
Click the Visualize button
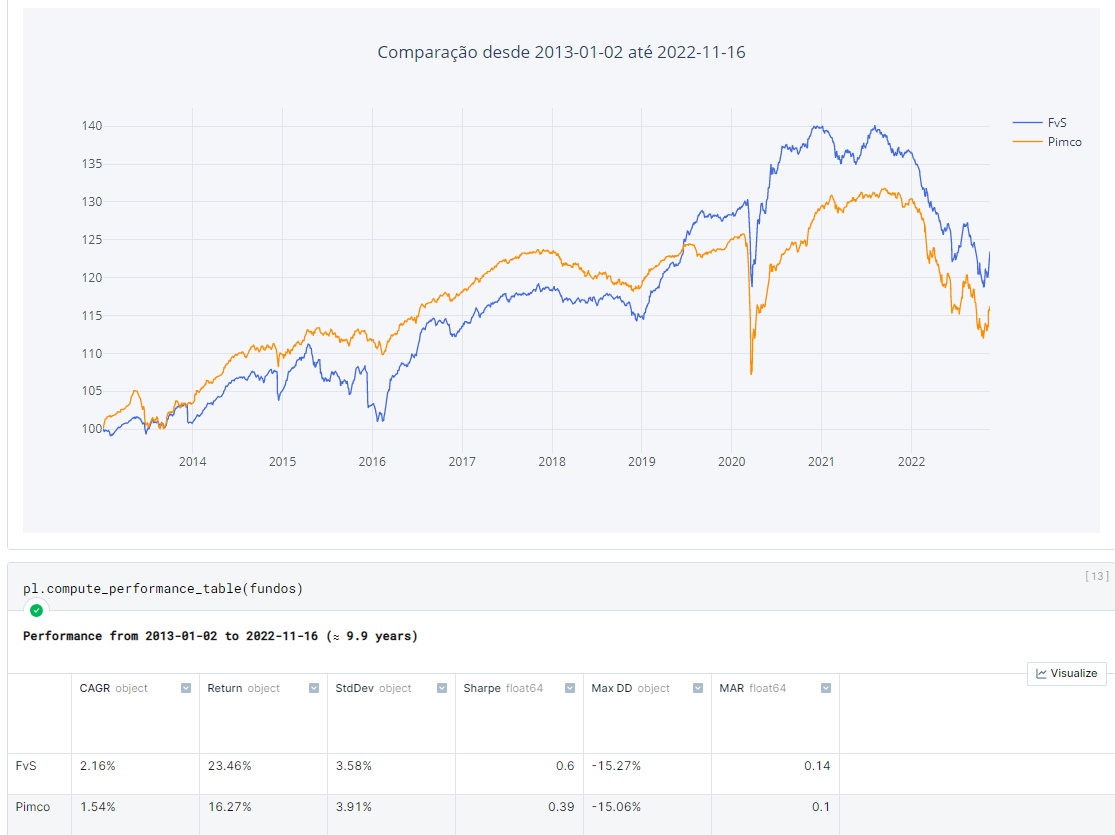1067,673
